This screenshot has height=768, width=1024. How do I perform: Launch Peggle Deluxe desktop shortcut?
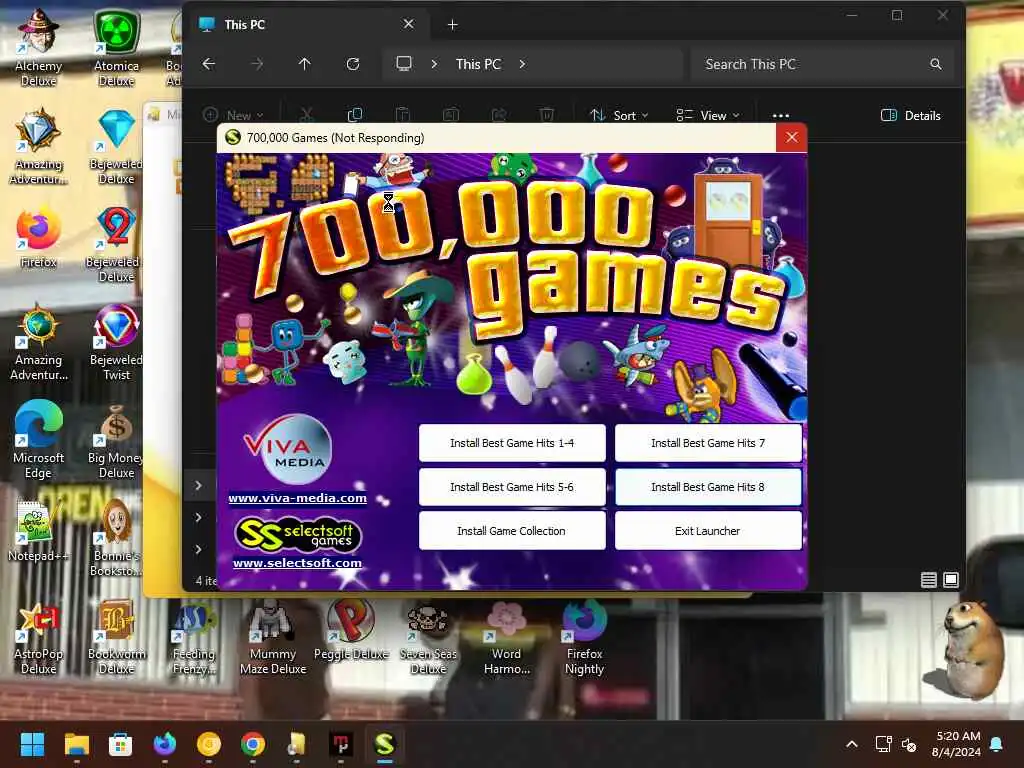pyautogui.click(x=351, y=630)
